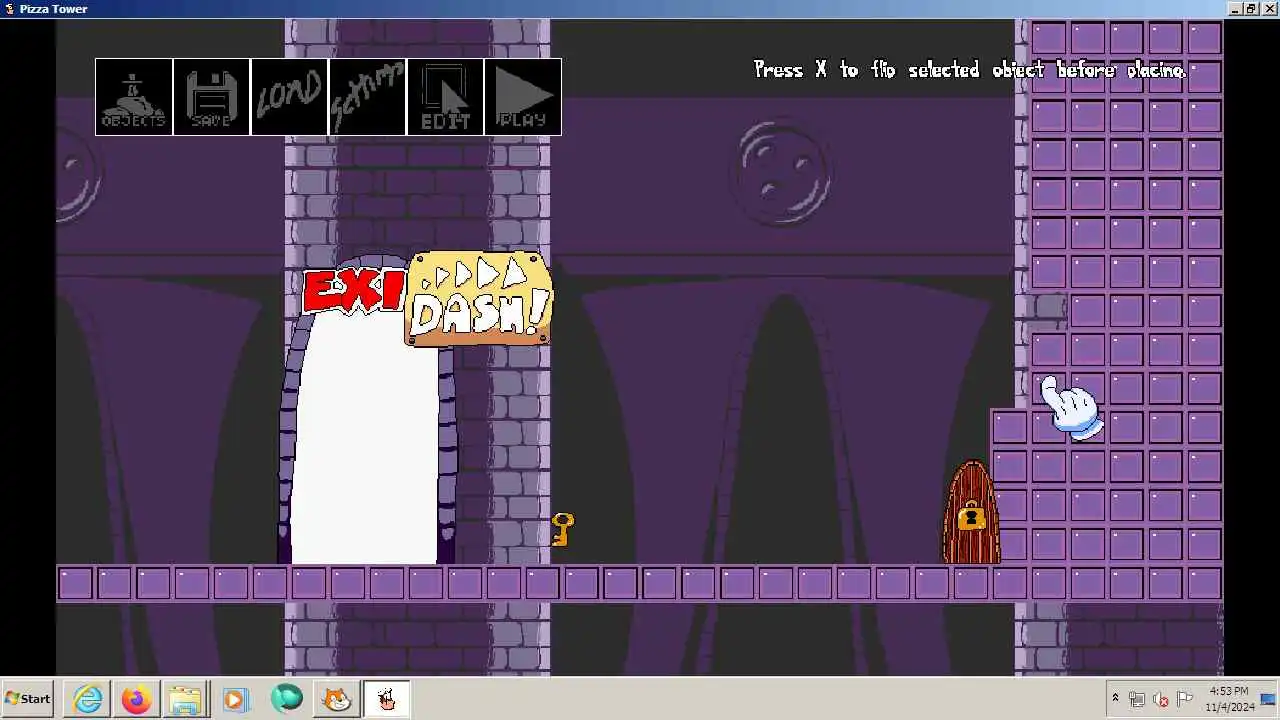This screenshot has width=1280, height=720.
Task: Click the white exit gate doorway
Action: pyautogui.click(x=365, y=440)
